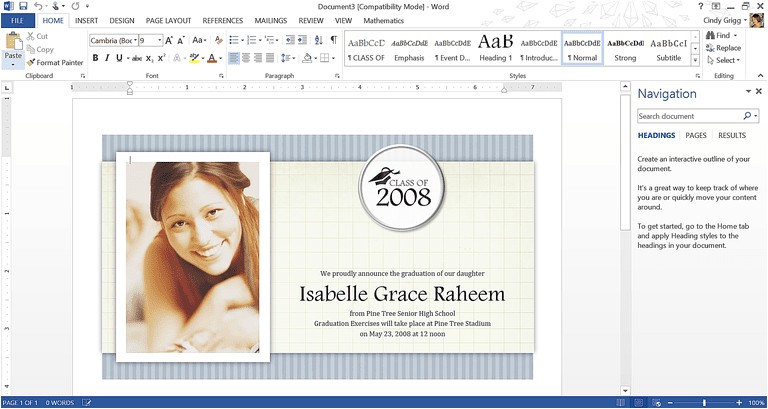768x409 pixels.
Task: Click the Save icon in quick access toolbar
Action: click(x=22, y=6)
